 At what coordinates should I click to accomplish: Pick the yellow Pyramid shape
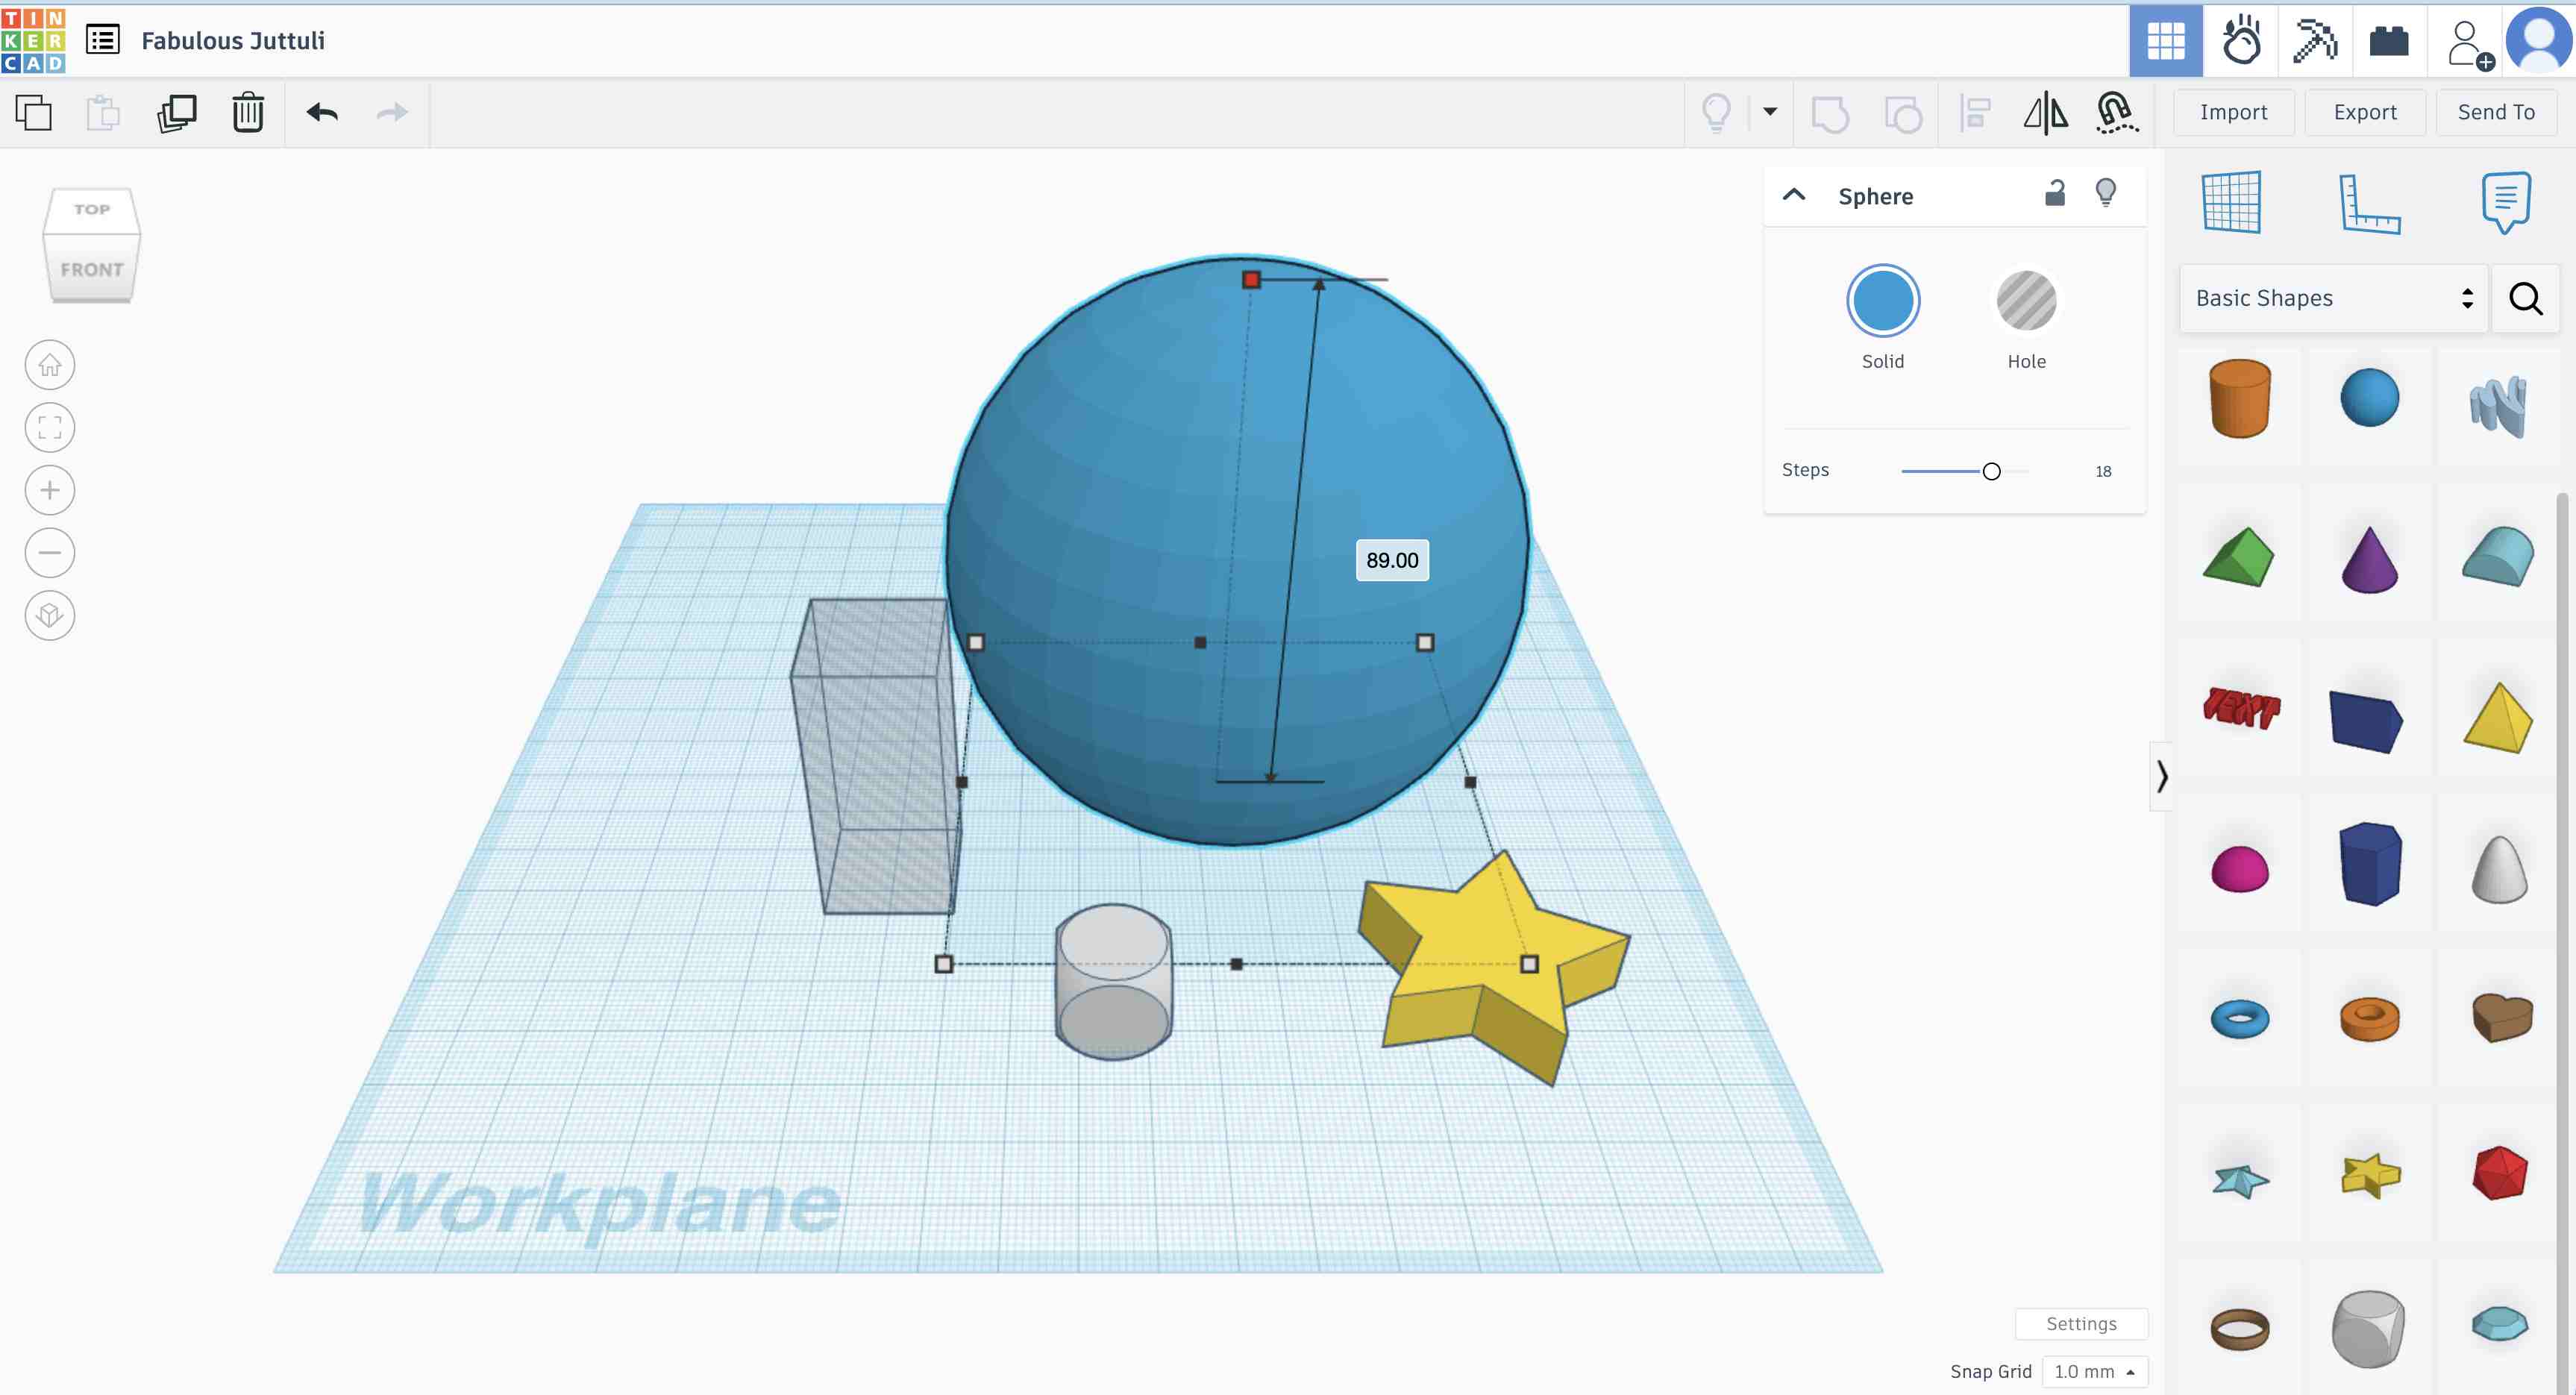2498,716
